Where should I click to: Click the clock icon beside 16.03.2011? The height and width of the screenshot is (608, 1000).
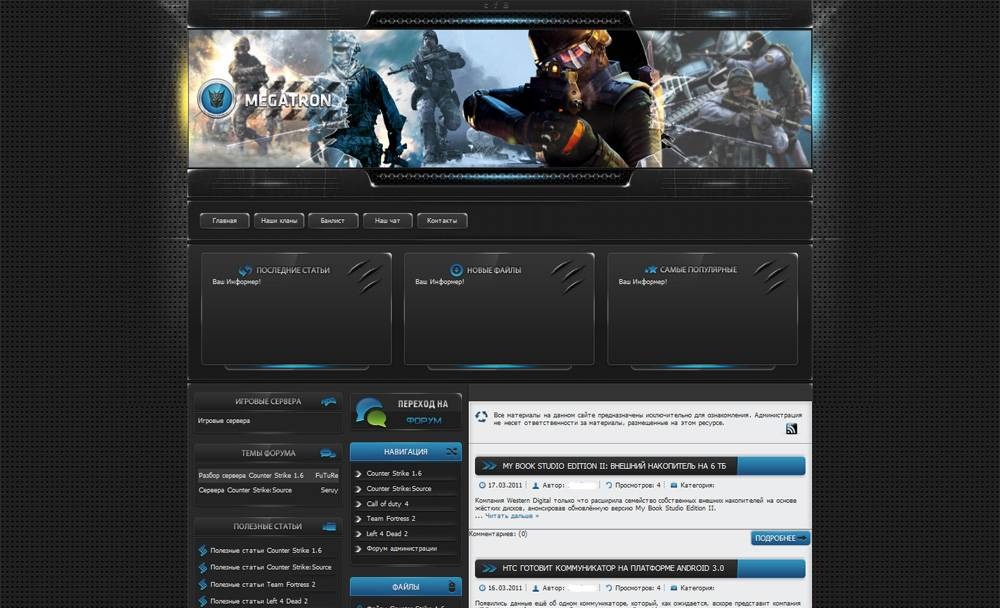tap(482, 588)
